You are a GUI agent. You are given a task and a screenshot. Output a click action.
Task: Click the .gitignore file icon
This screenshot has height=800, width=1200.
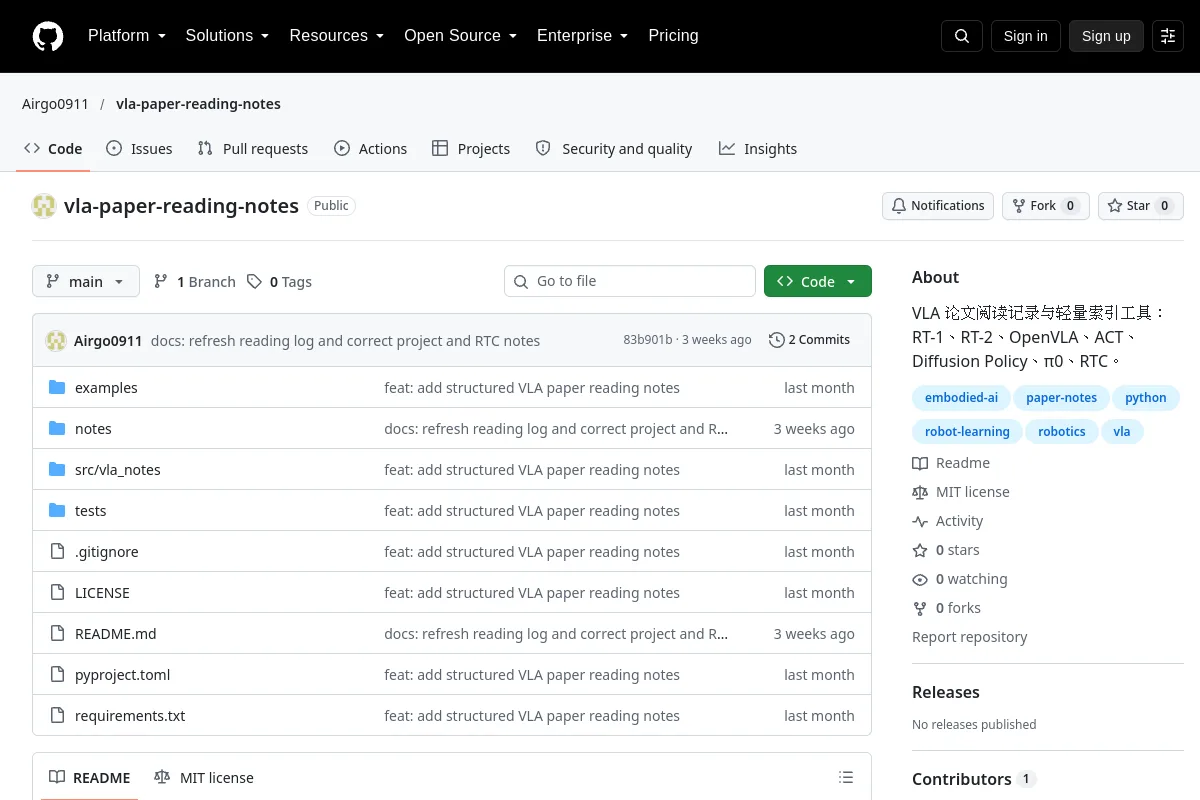click(57, 552)
